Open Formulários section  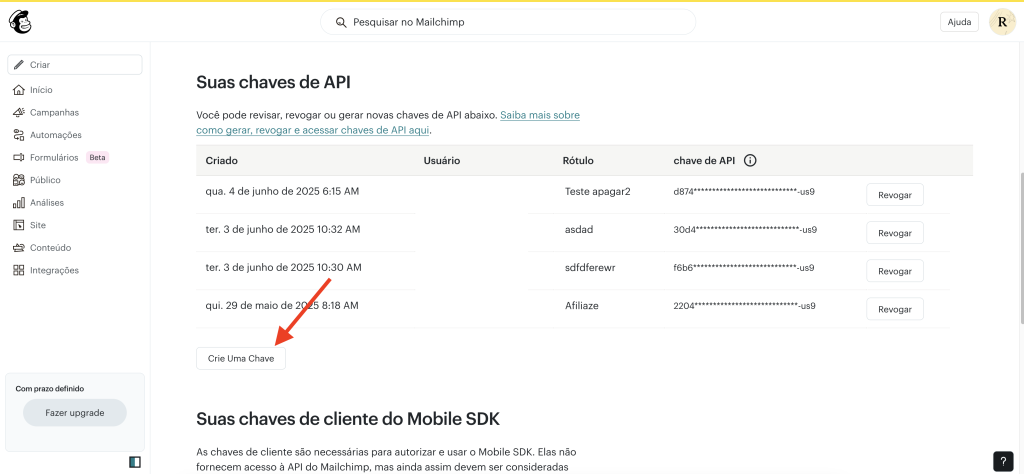(54, 157)
